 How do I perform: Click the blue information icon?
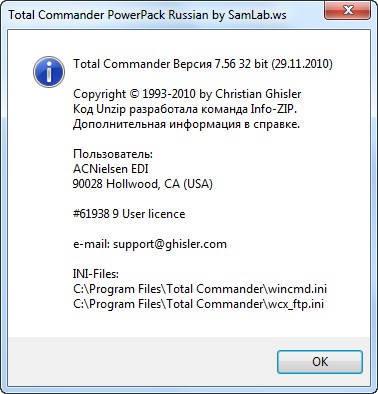click(x=49, y=72)
